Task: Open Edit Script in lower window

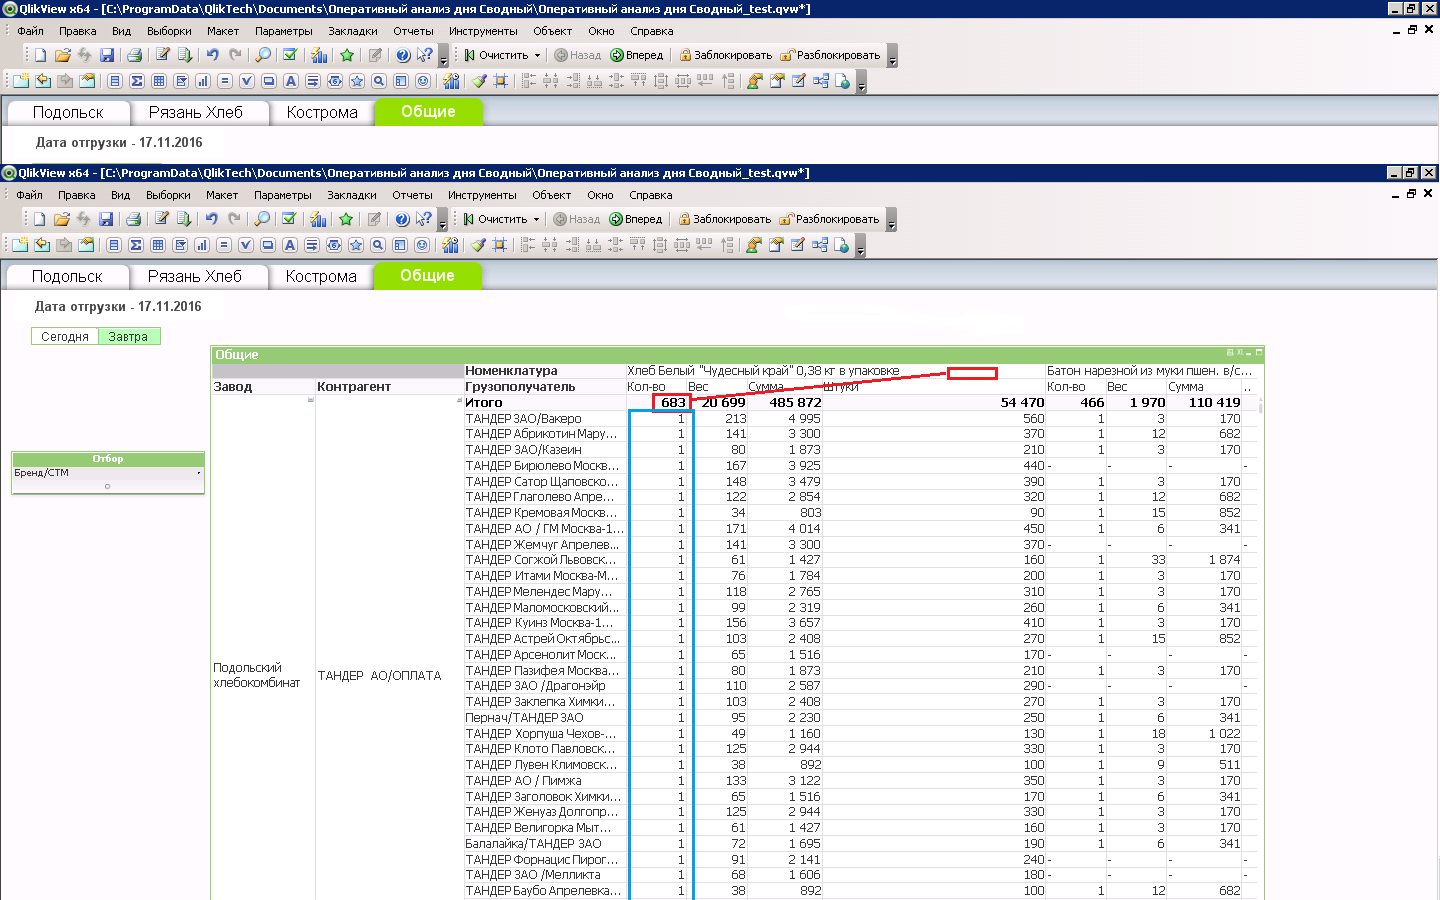Action: pyautogui.click(x=161, y=219)
